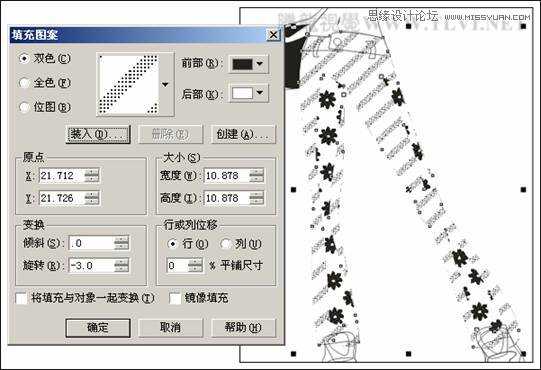Click the 创建 create button
Viewport: 541px width, 370px height.
243,134
